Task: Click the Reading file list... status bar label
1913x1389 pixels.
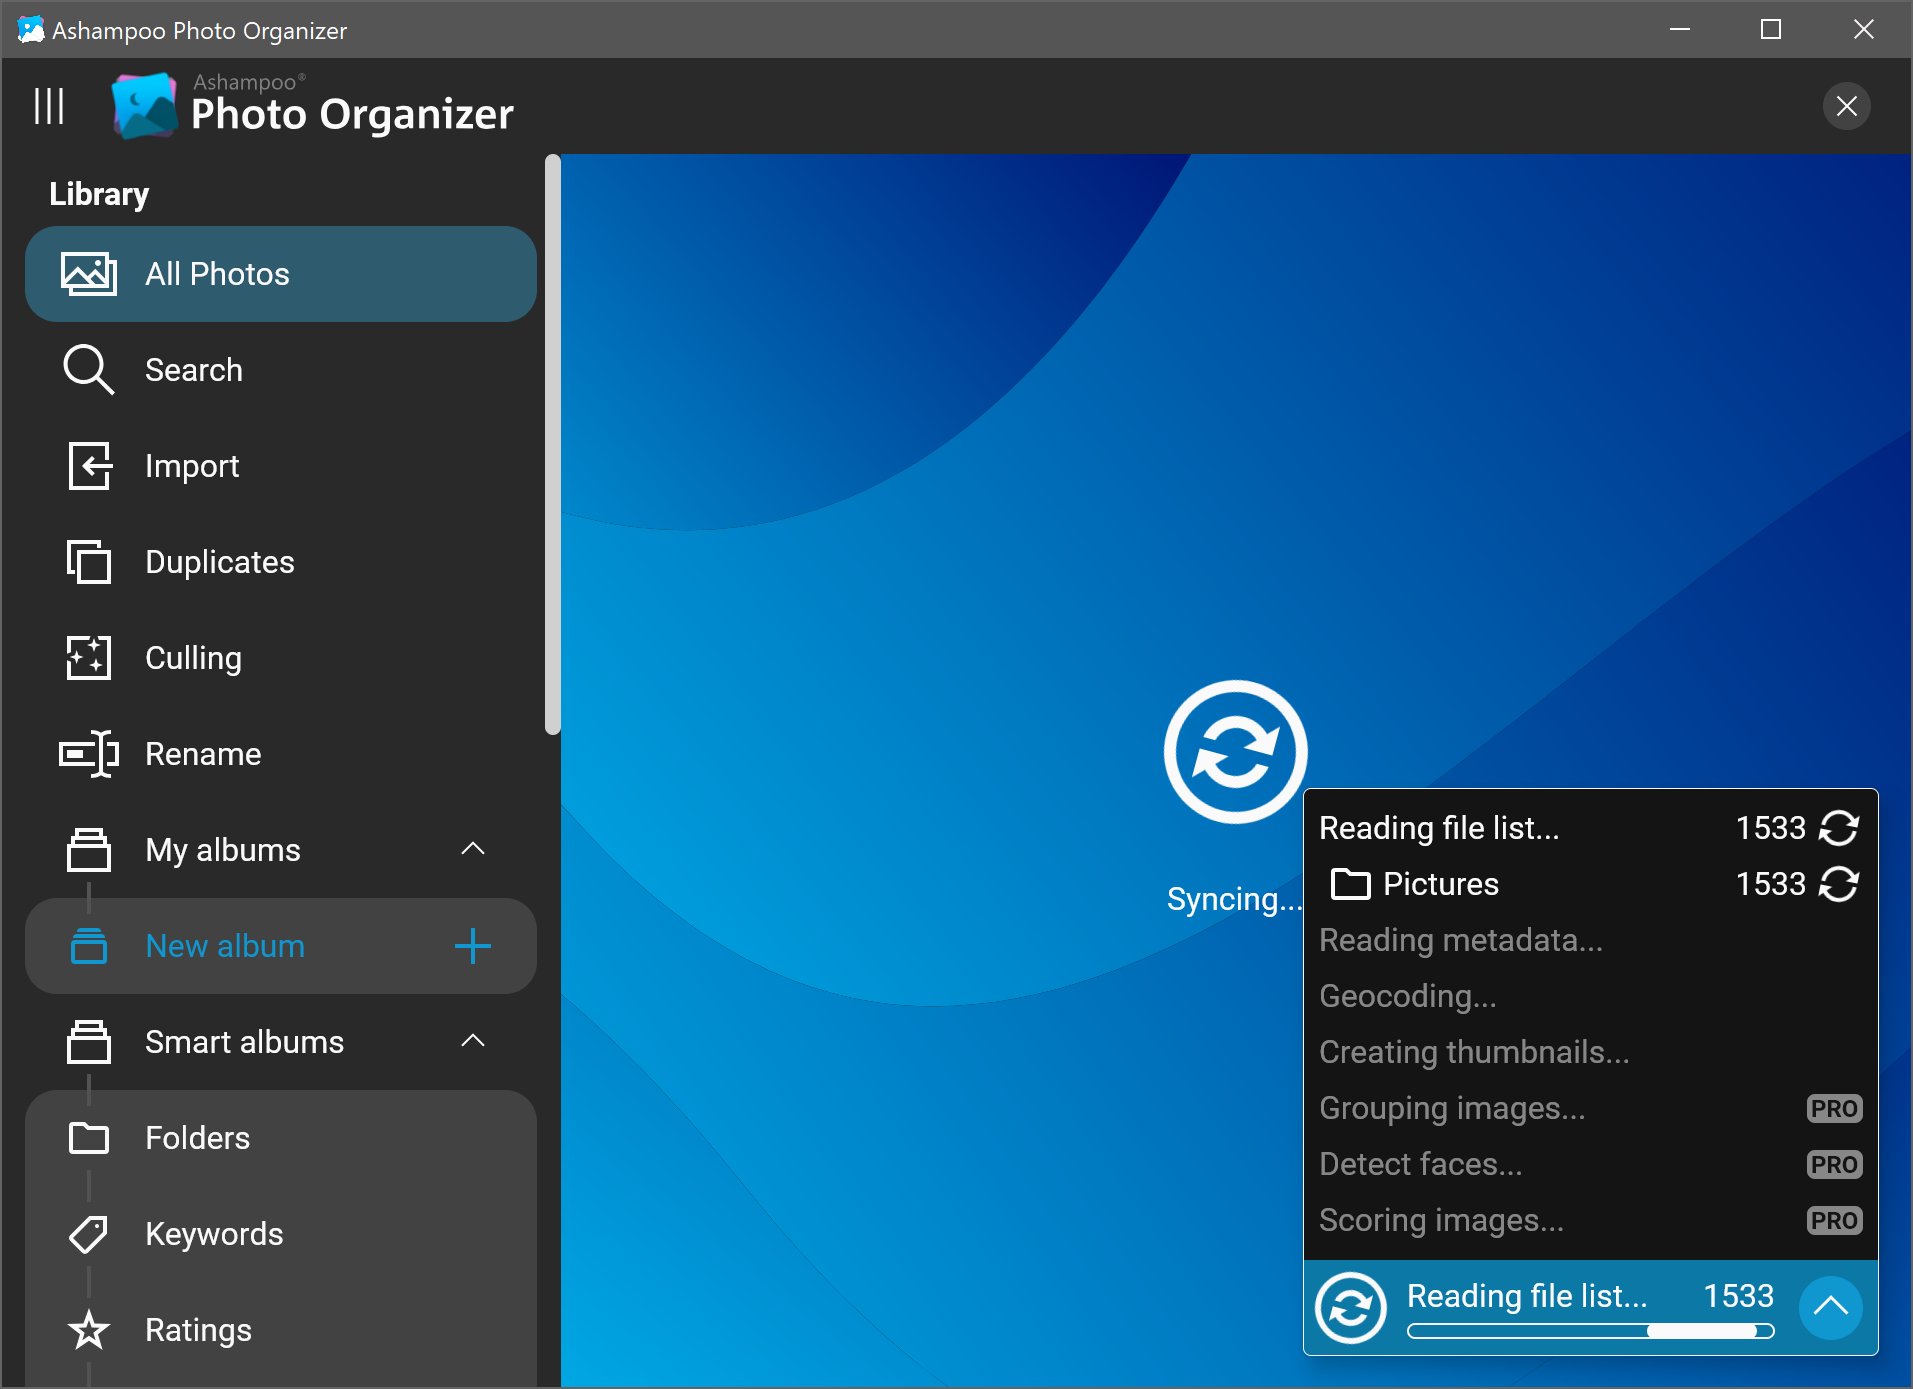Action: click(1526, 1296)
